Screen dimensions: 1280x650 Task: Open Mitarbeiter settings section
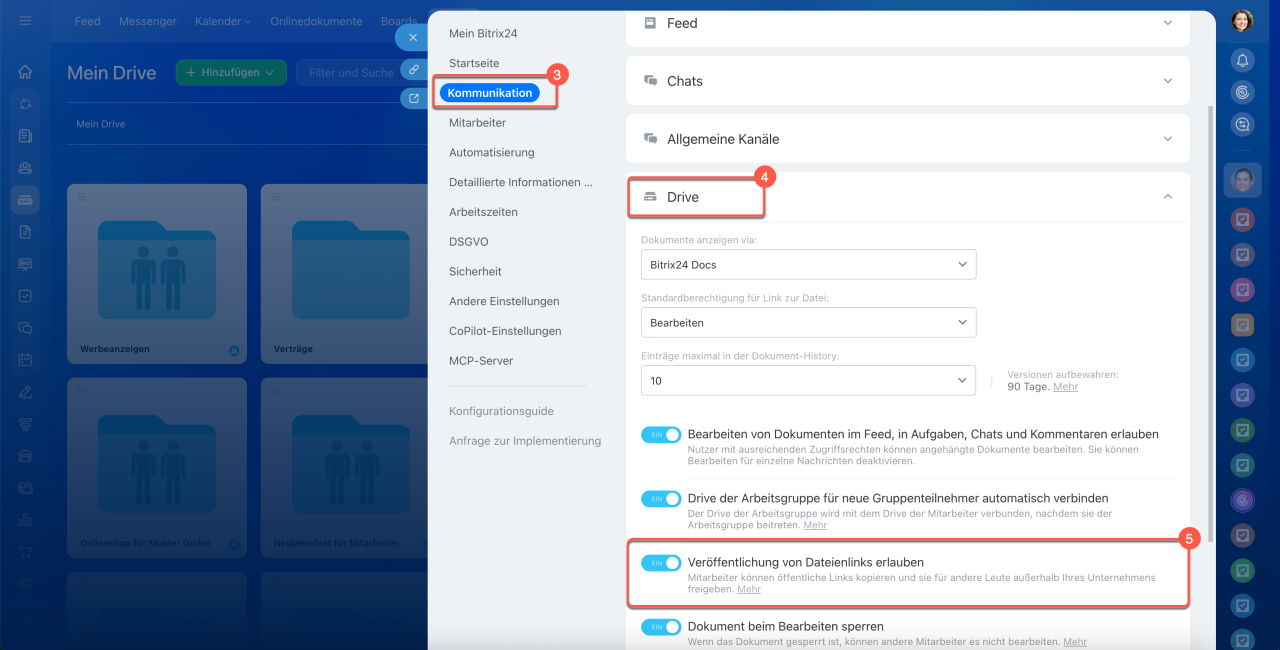click(x=477, y=123)
